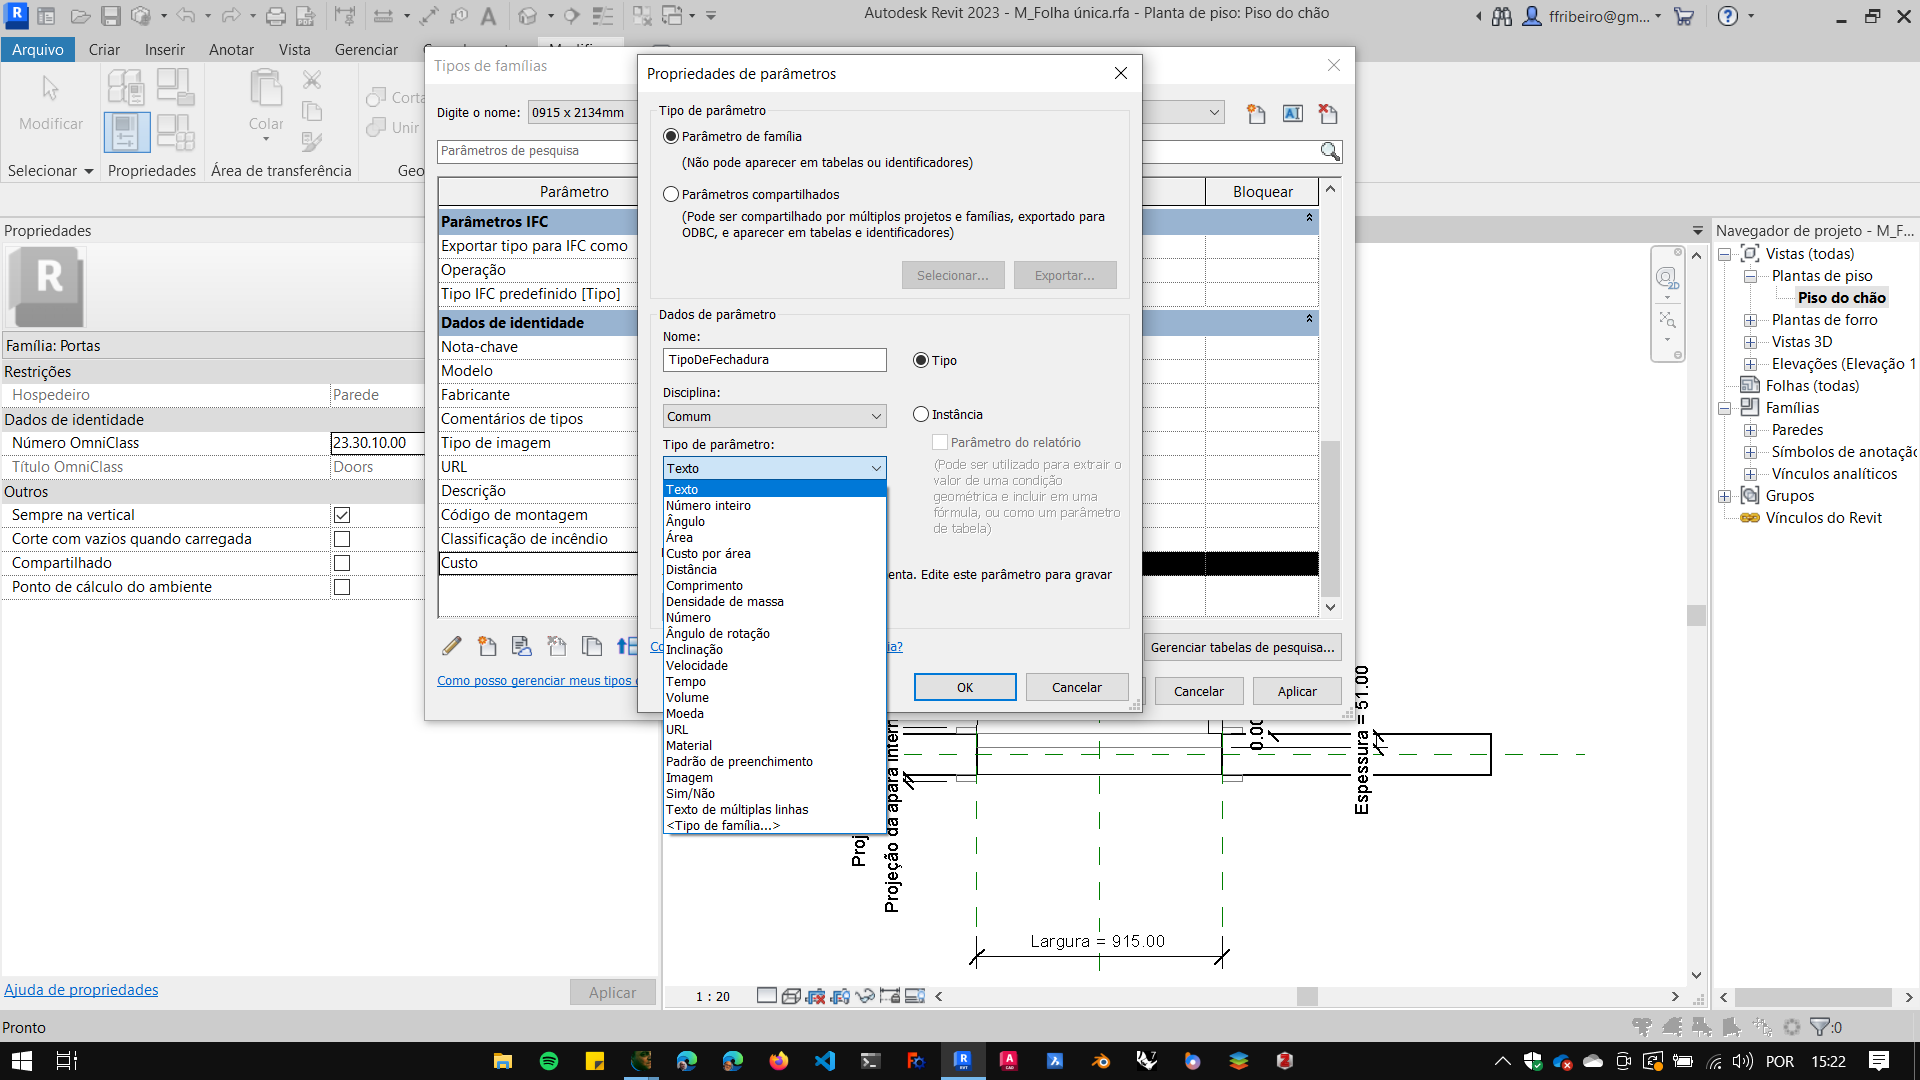
Task: Click the rename type icon
Action: (x=1292, y=114)
